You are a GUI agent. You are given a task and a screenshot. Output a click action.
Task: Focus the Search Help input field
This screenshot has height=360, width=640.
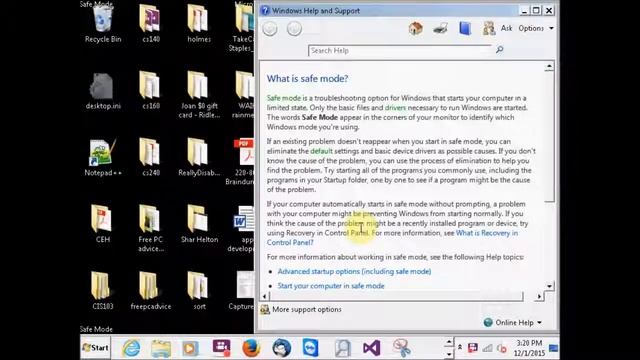pyautogui.click(x=400, y=51)
